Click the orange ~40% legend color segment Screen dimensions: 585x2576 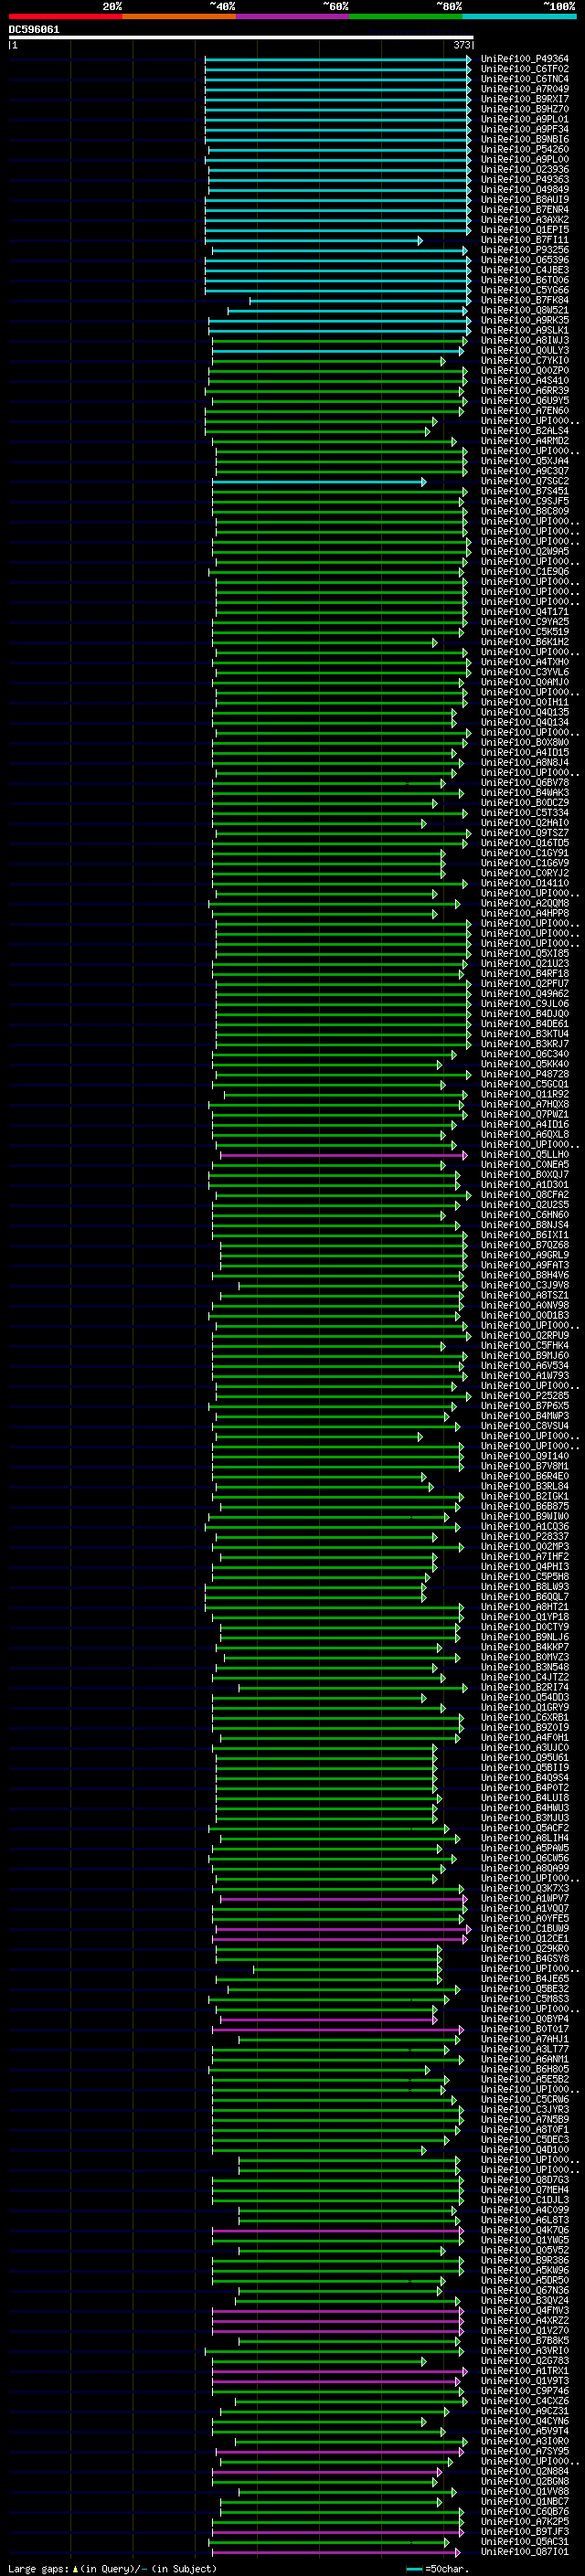[179, 17]
